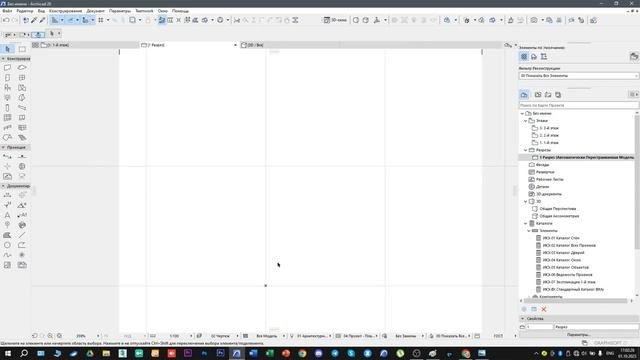Collapse the Свойства panel section

(x=522, y=319)
